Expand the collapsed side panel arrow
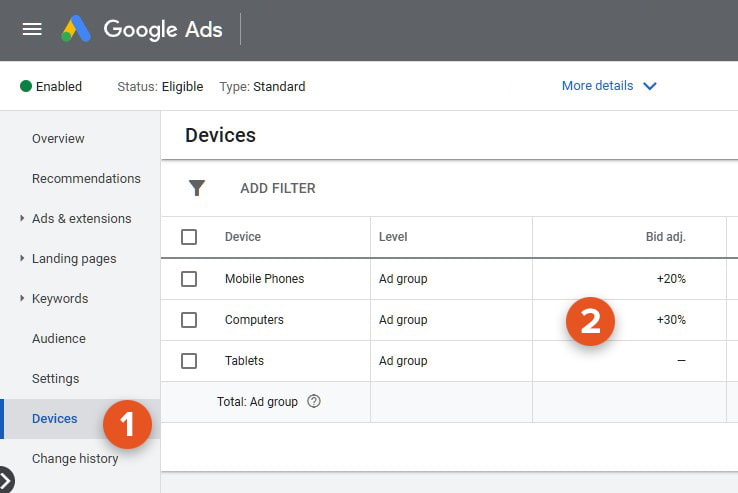 point(5,481)
